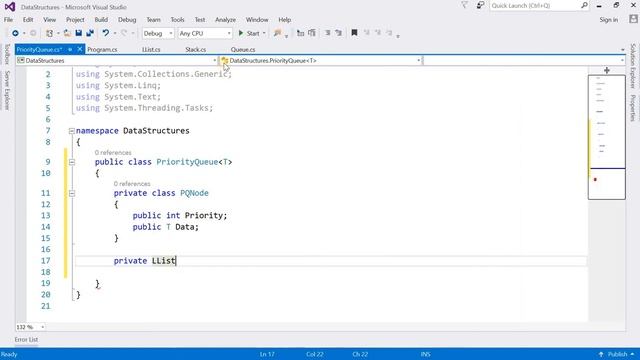
Task: Click the INS indicator in the status bar
Action: (x=426, y=354)
